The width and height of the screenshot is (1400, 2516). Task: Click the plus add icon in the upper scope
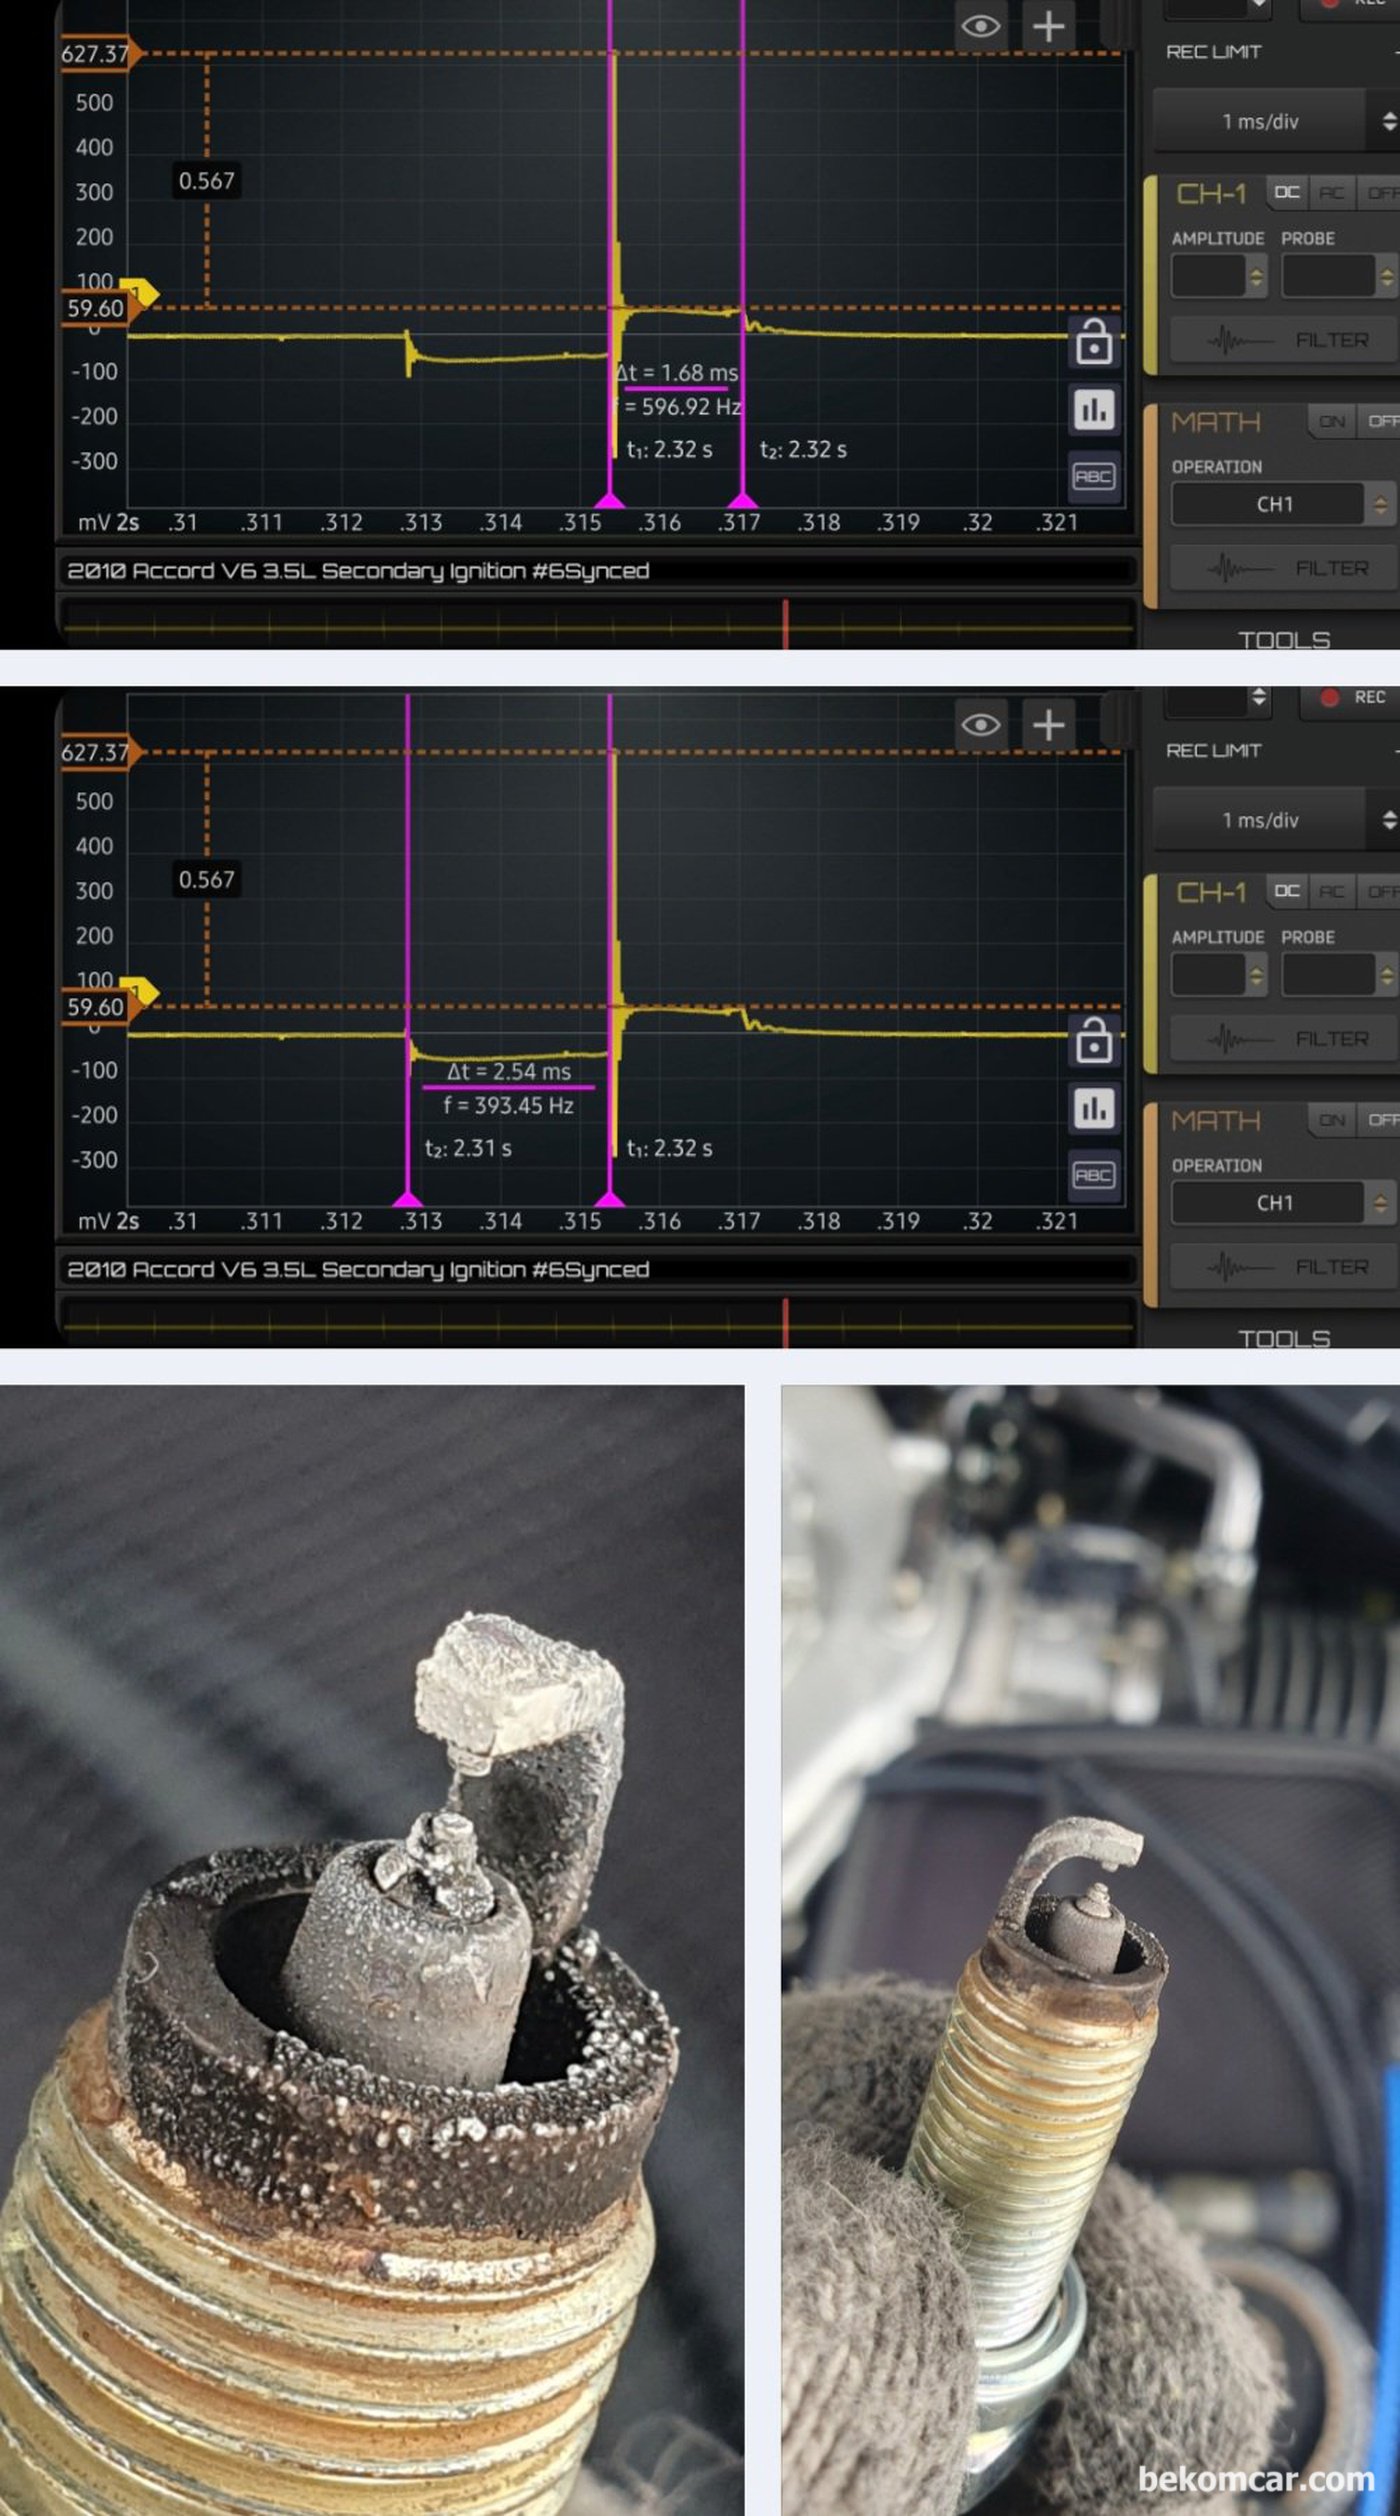[x=1047, y=26]
